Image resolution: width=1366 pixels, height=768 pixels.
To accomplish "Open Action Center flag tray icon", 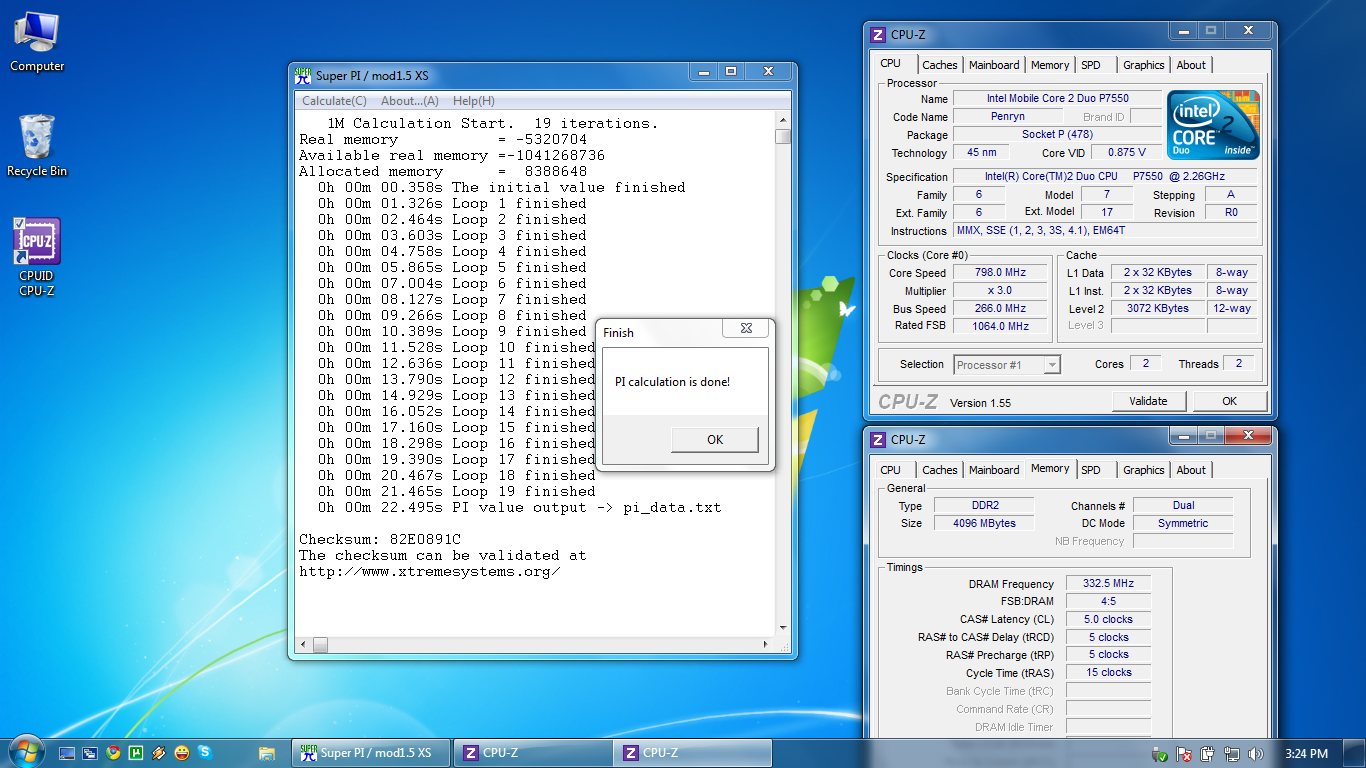I will pos(1184,754).
